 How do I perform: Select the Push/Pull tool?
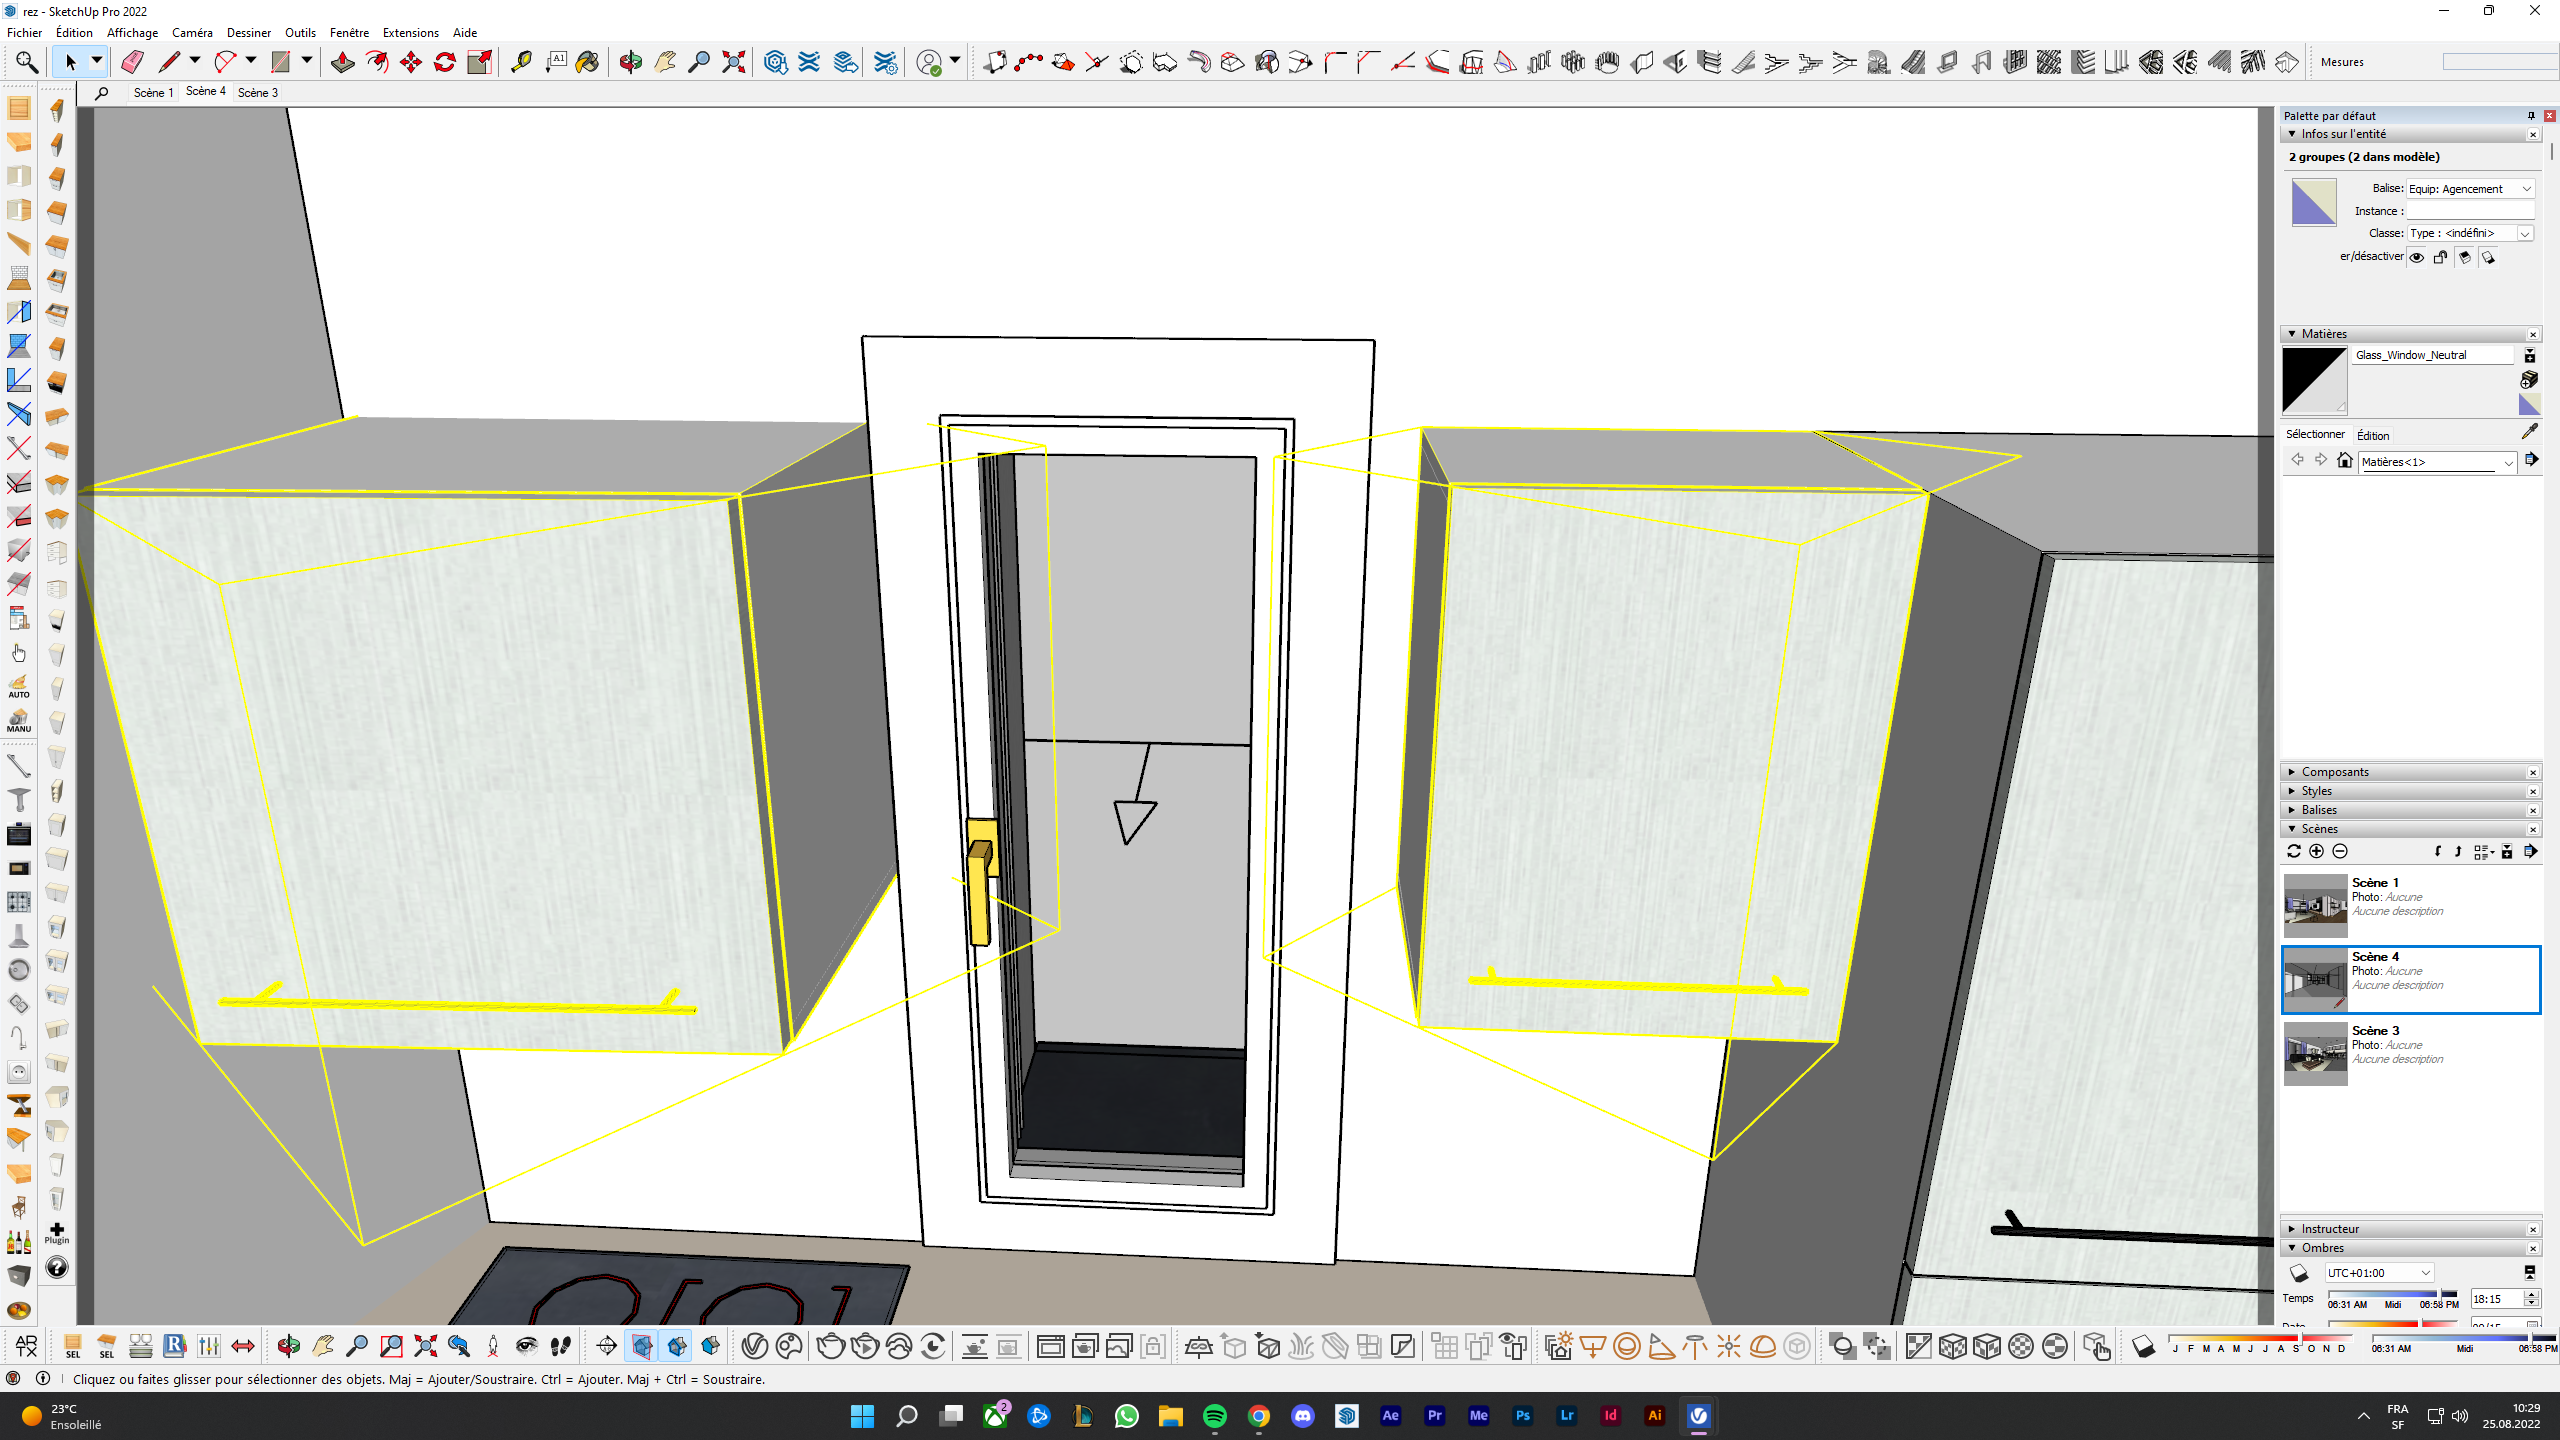click(342, 62)
